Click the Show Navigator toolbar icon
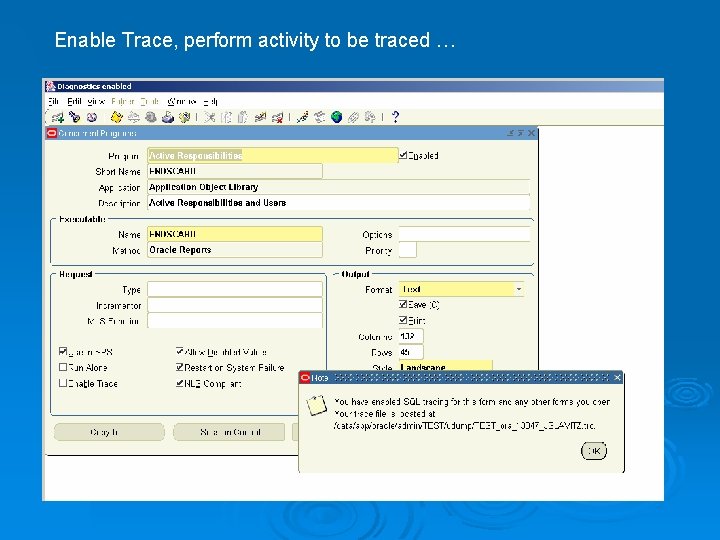The image size is (720, 540). tap(92, 118)
